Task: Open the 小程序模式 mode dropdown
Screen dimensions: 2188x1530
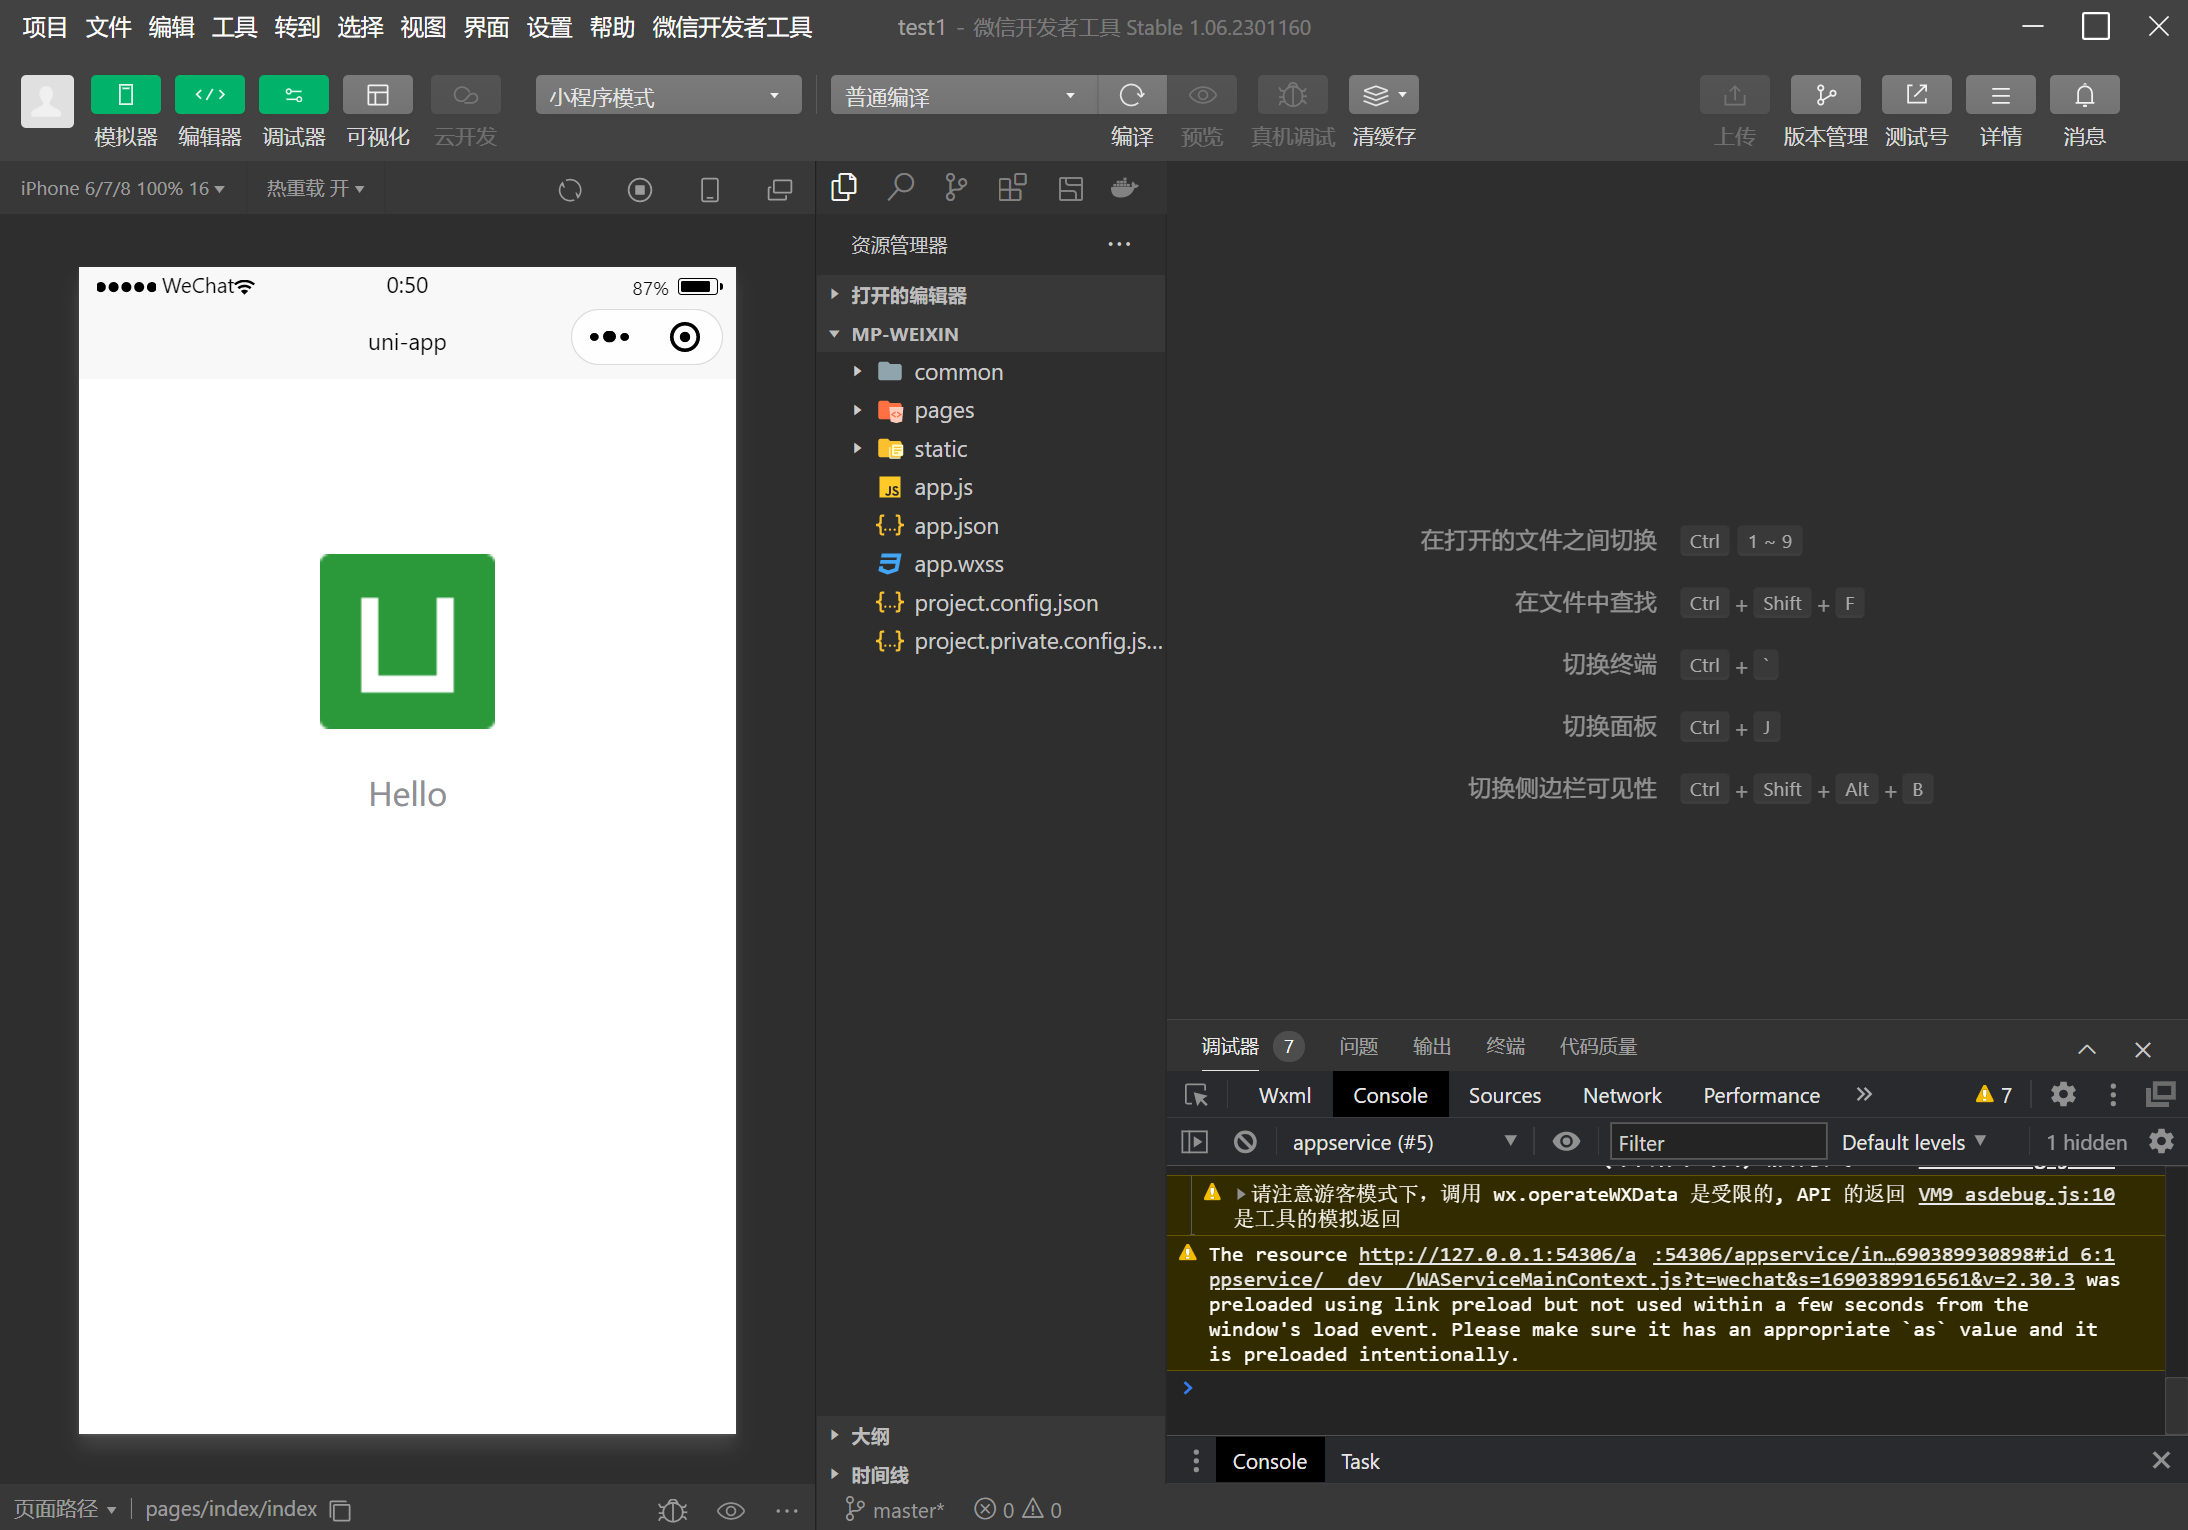Action: point(668,95)
